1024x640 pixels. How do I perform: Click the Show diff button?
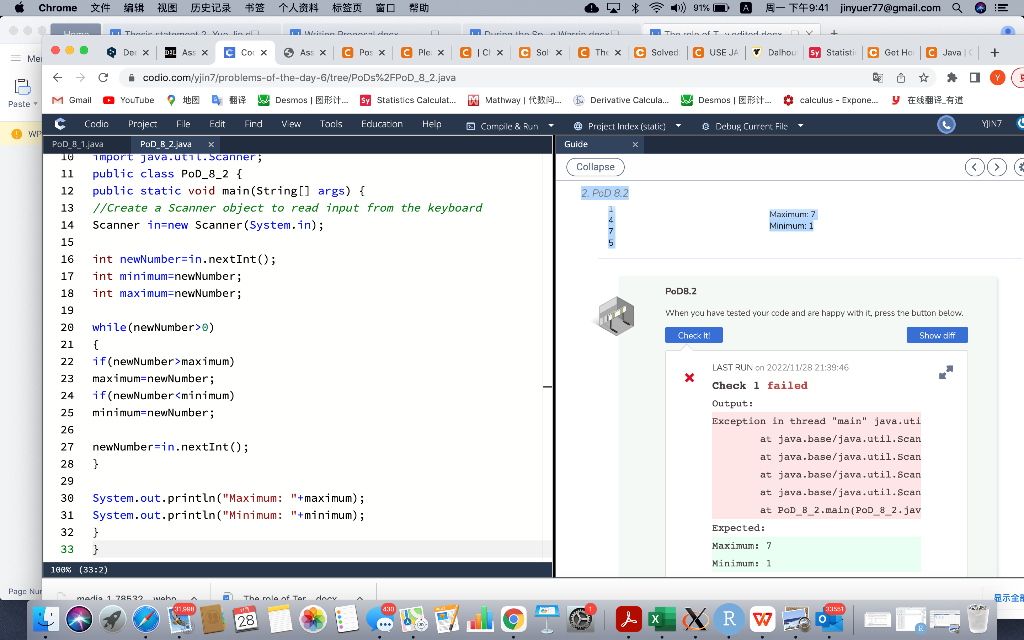click(936, 335)
